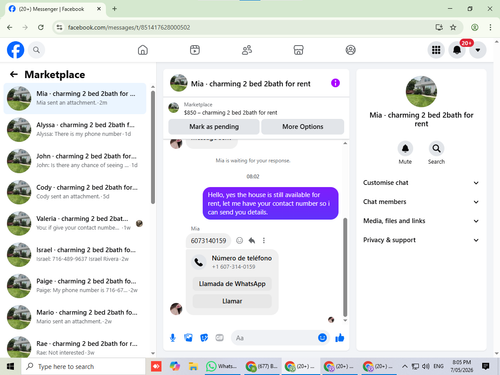Image resolution: width=500 pixels, height=375 pixels.
Task: Open Windows Start menu
Action: pyautogui.click(x=10, y=366)
